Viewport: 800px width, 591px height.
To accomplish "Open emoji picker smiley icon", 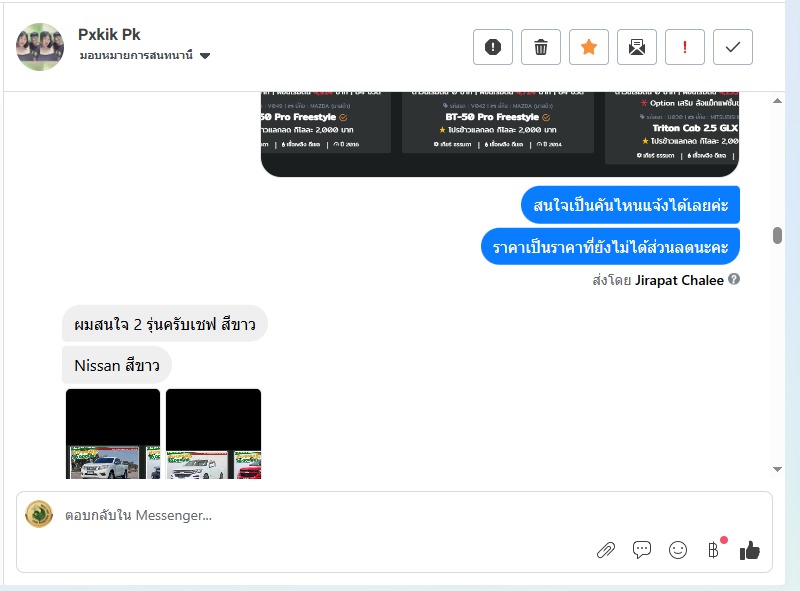I will (678, 550).
